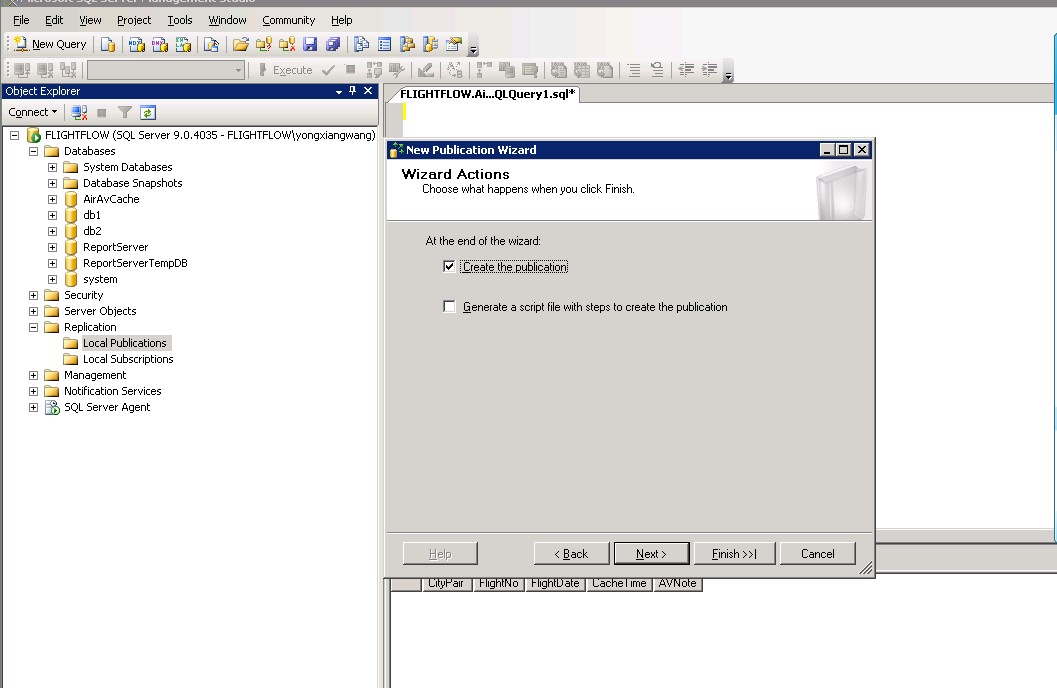Uncheck the Create the publication checkbox

[449, 267]
